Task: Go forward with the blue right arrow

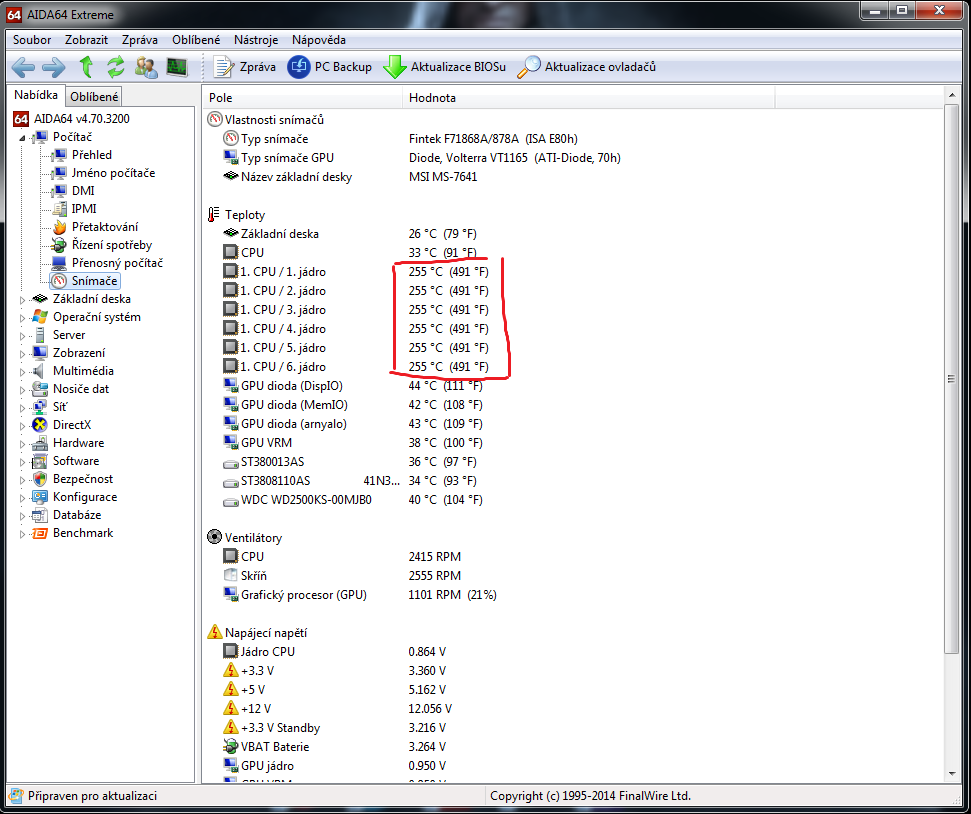Action: click(53, 67)
